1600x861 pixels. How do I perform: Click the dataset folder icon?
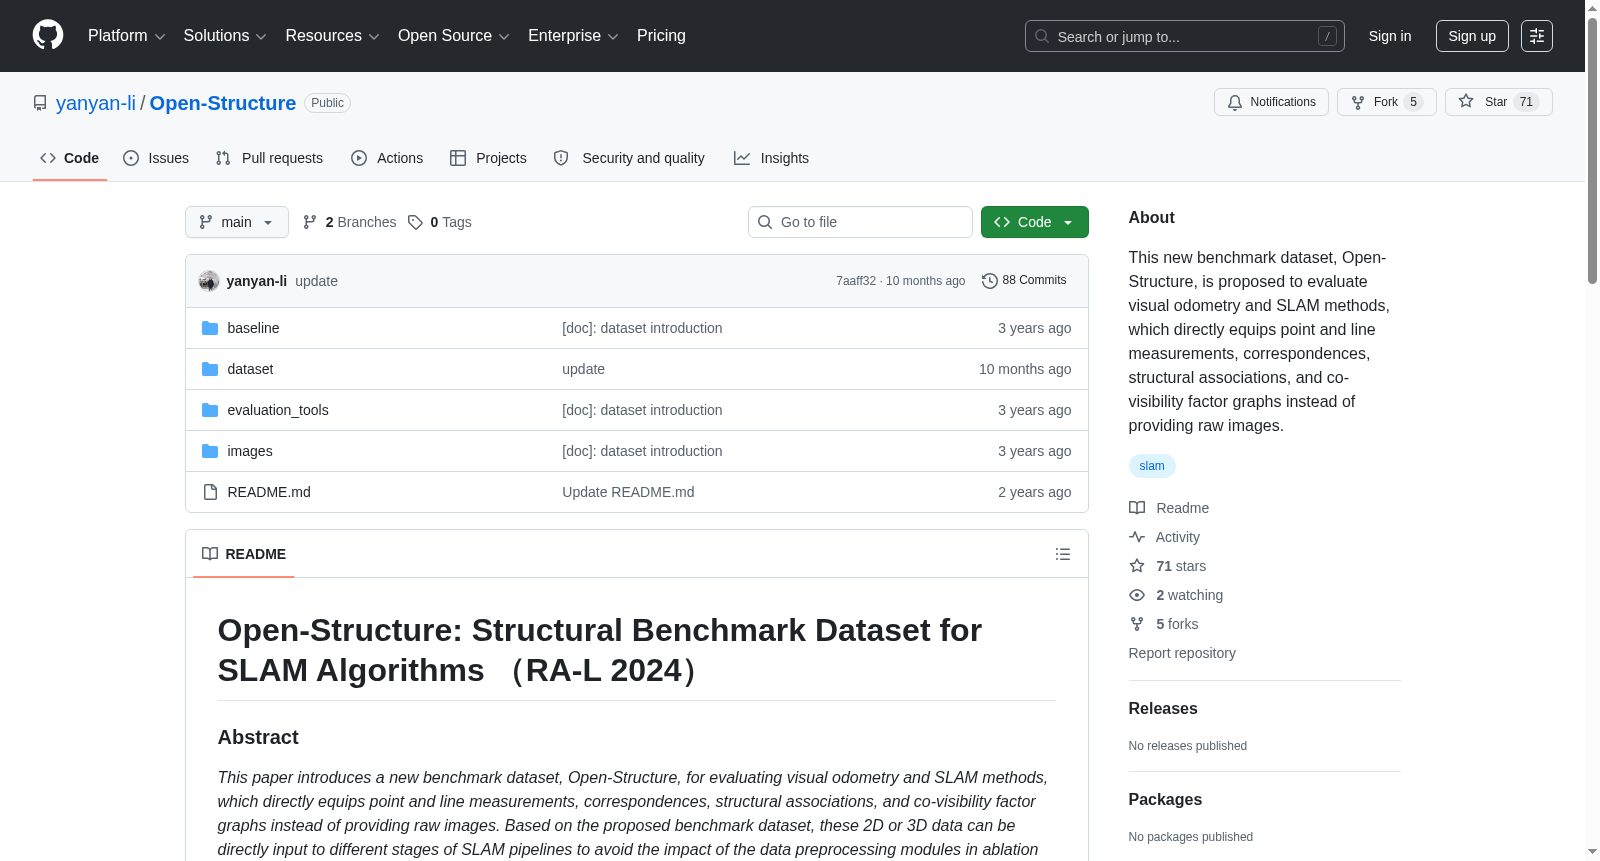[x=210, y=369]
